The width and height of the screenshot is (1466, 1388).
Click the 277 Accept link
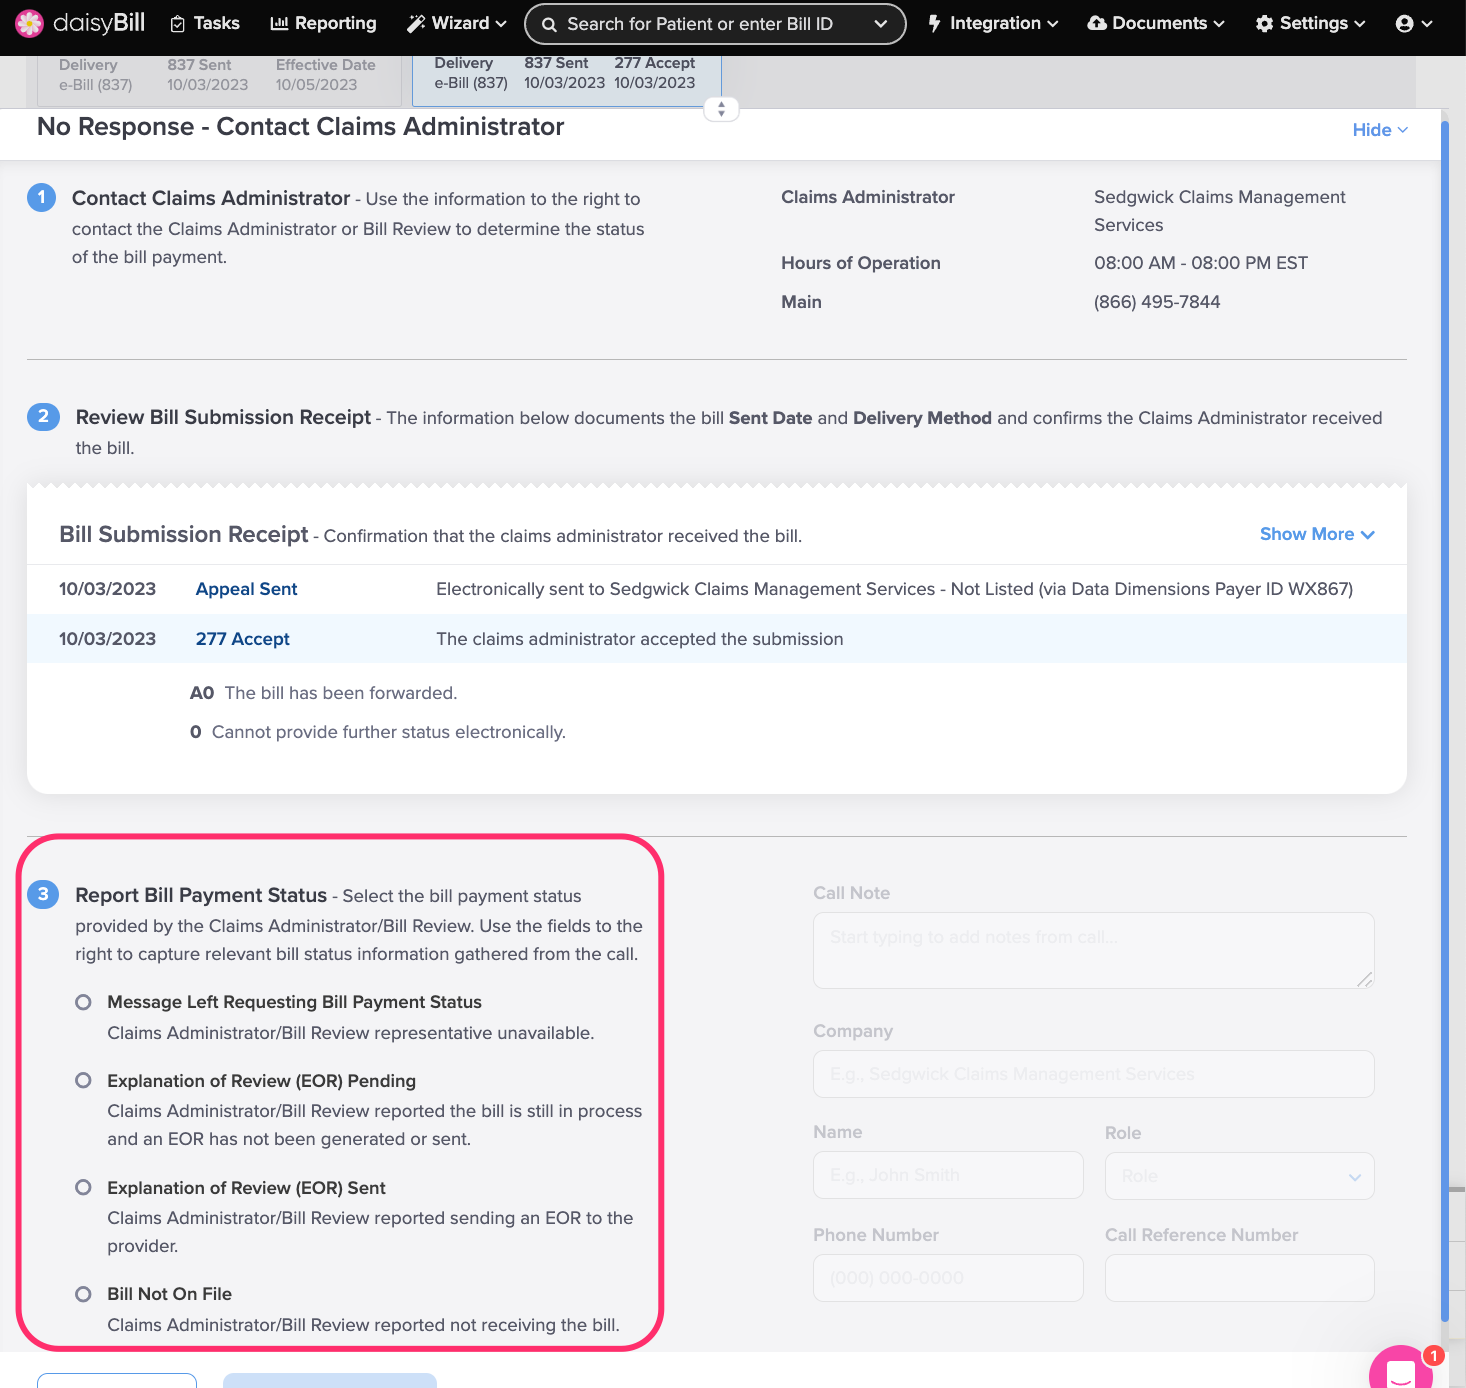(x=242, y=639)
